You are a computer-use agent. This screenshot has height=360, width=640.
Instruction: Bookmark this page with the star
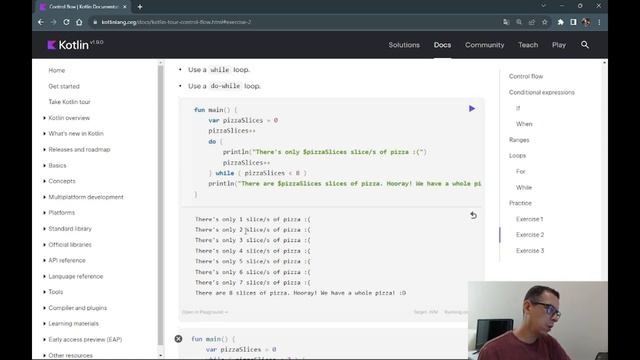[x=544, y=22]
